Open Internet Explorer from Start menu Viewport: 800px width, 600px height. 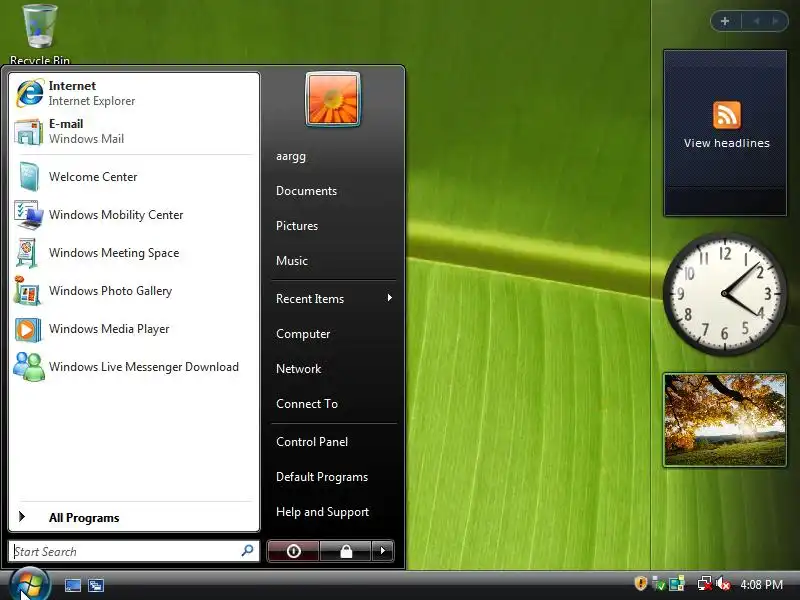[134, 93]
